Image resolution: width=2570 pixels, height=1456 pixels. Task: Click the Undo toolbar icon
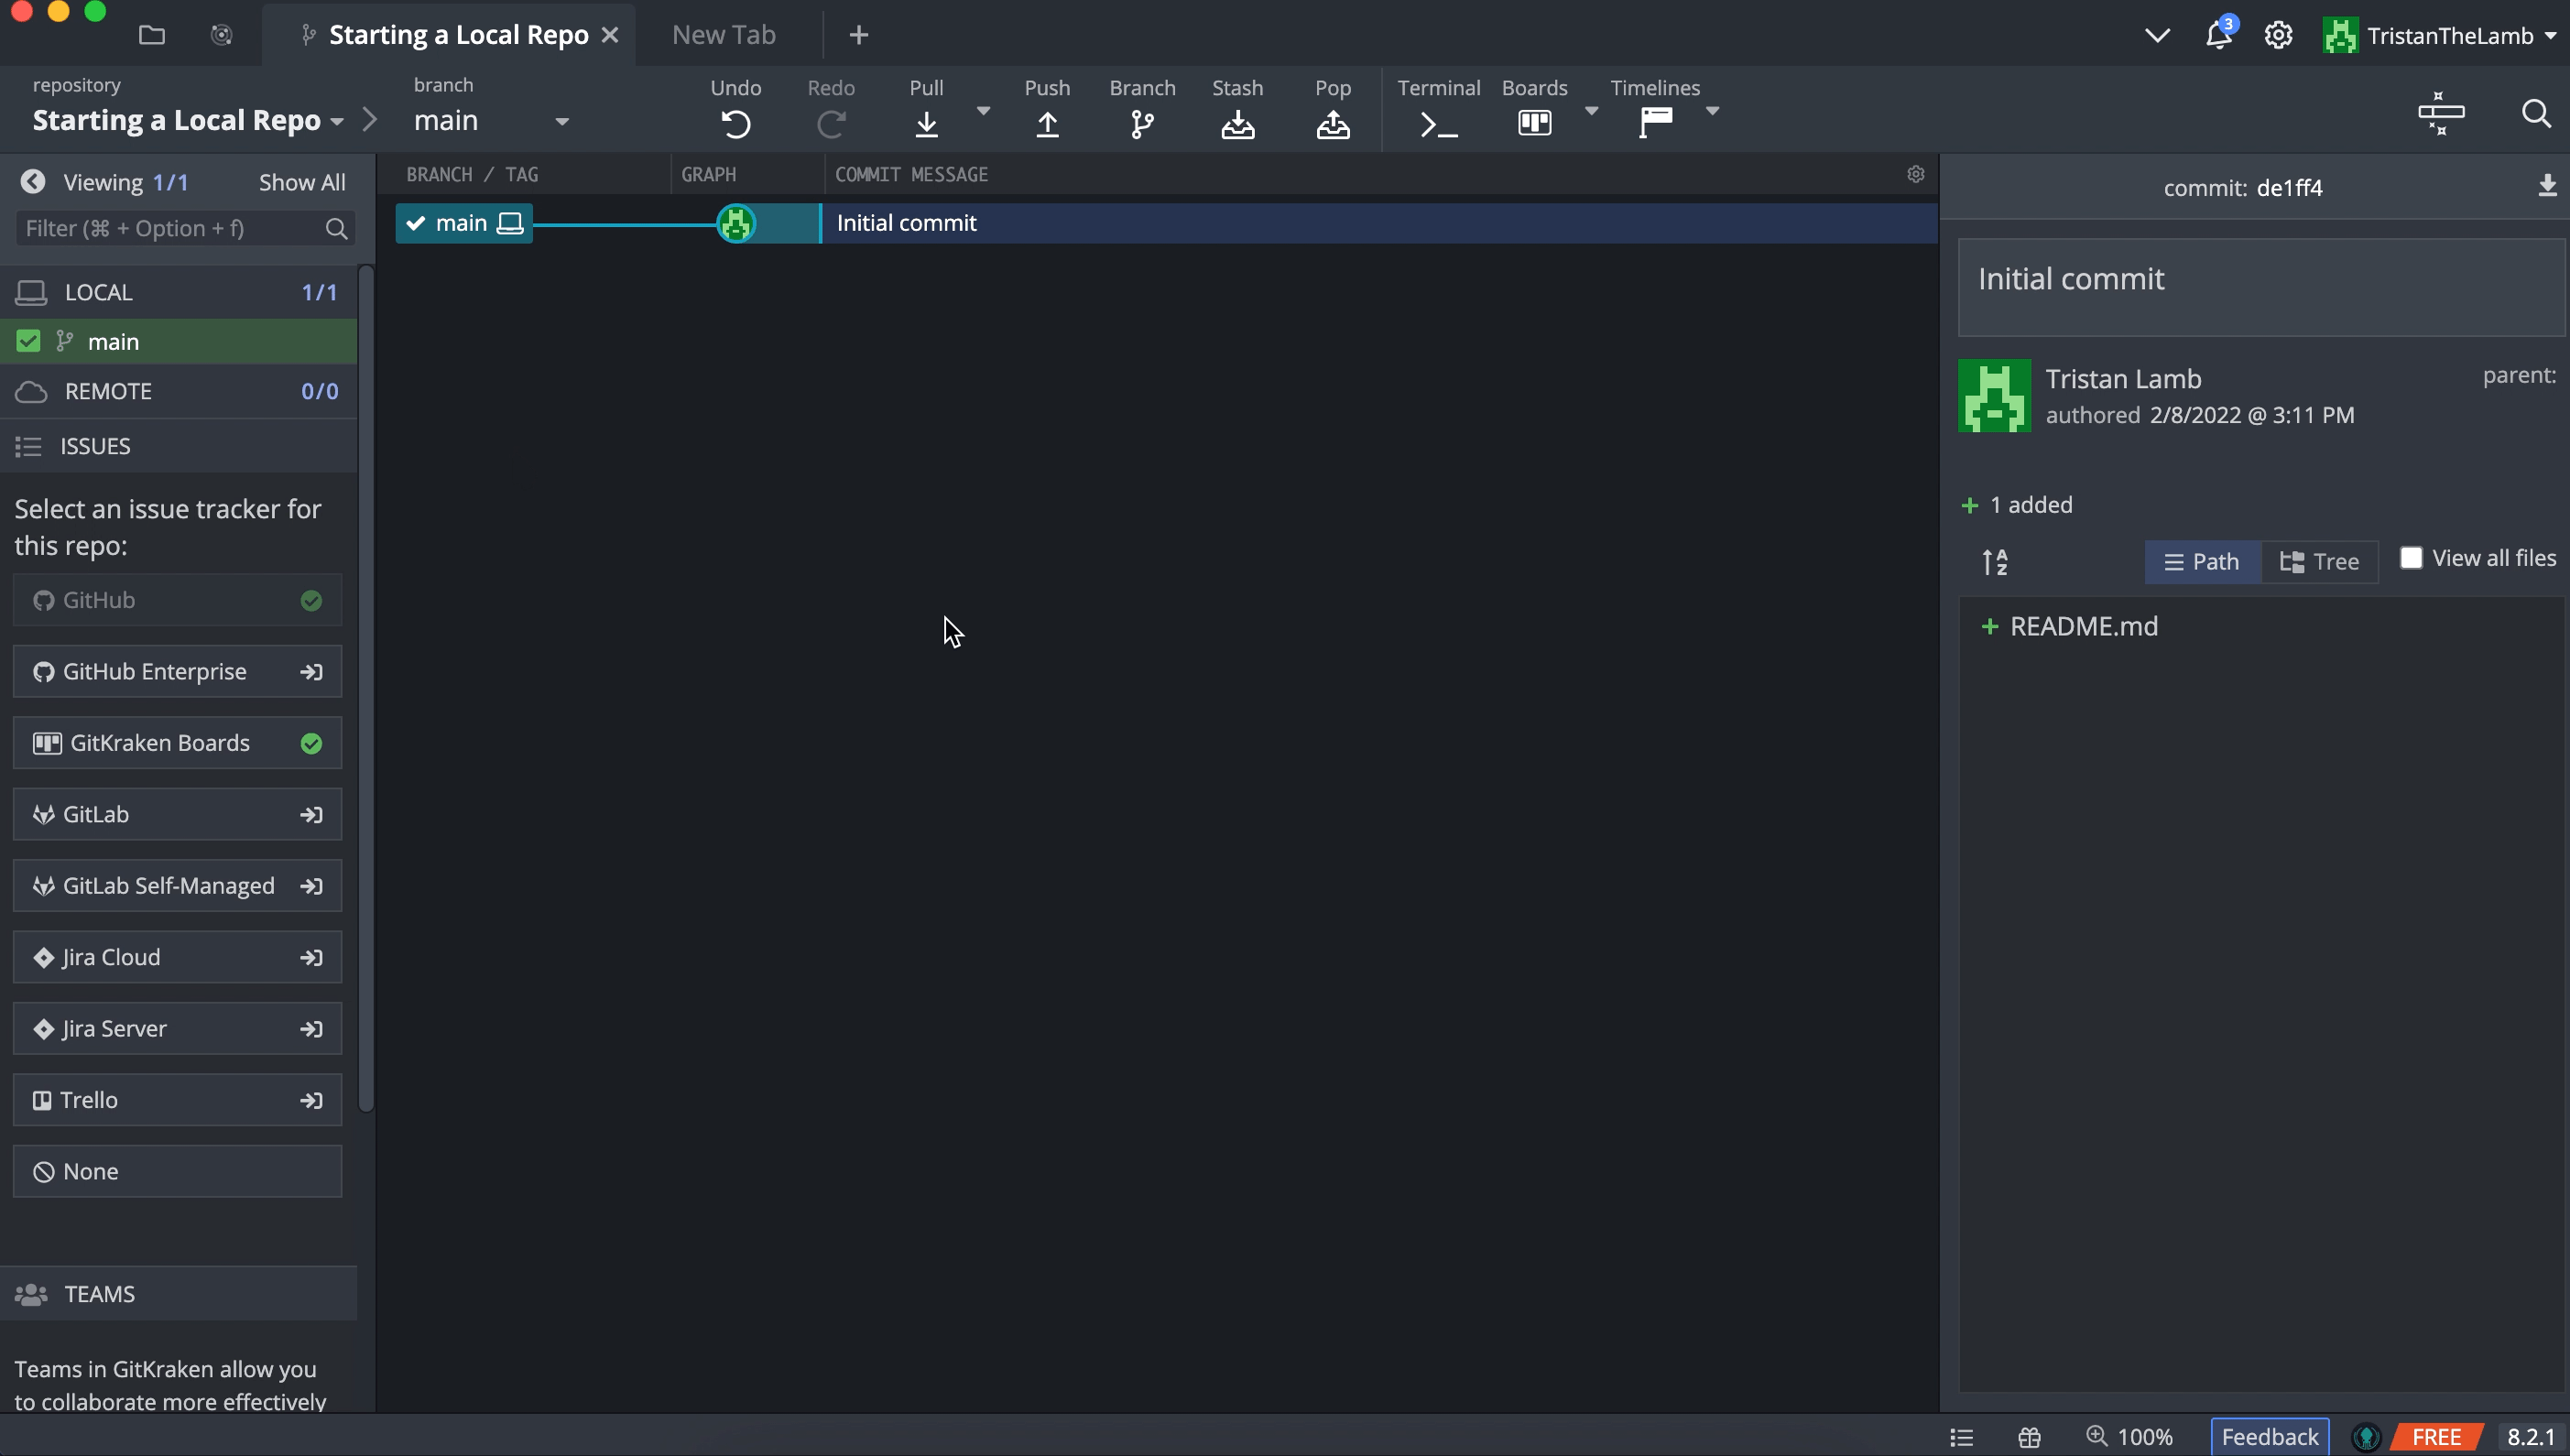click(x=736, y=125)
